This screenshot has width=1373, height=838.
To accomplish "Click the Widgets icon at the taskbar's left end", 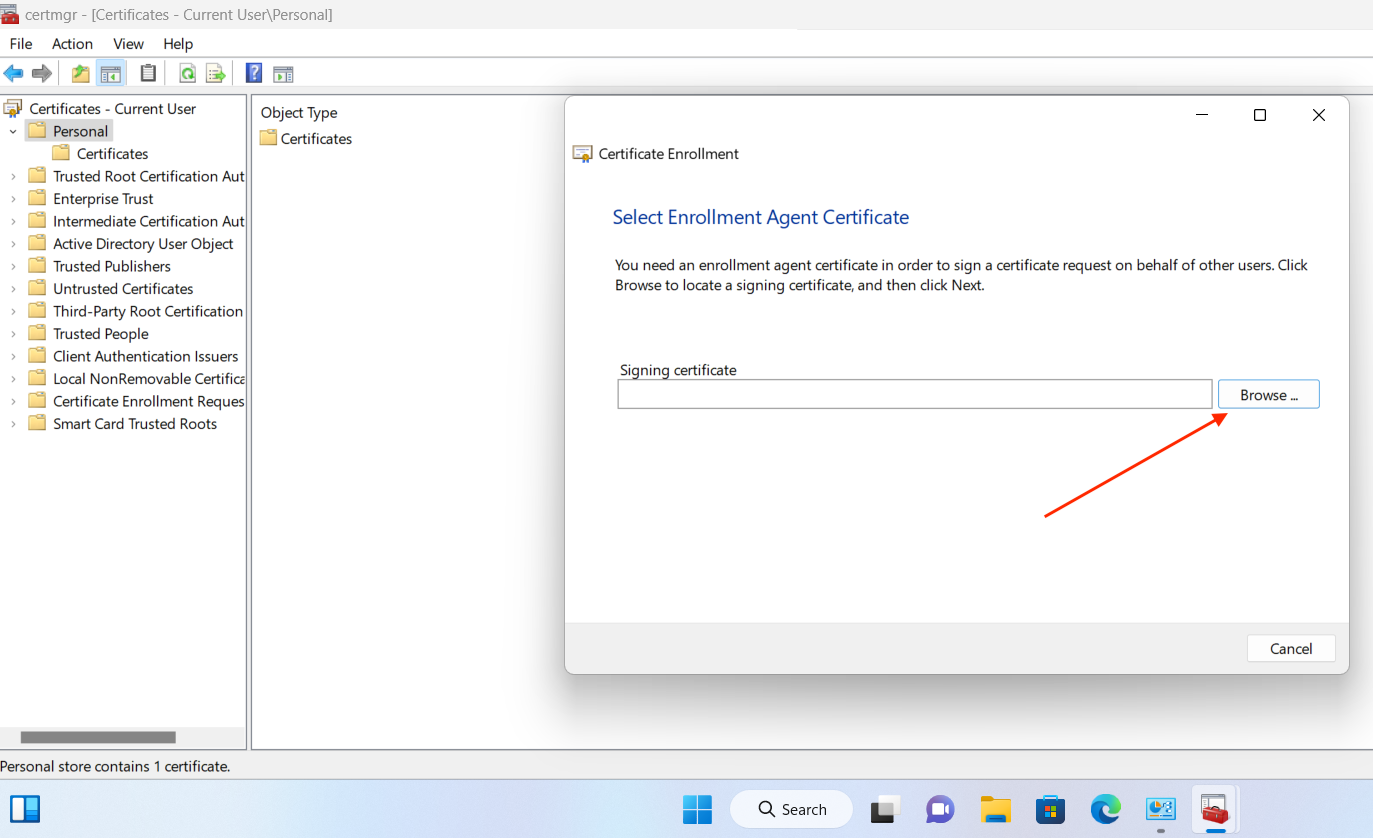I will 25,809.
